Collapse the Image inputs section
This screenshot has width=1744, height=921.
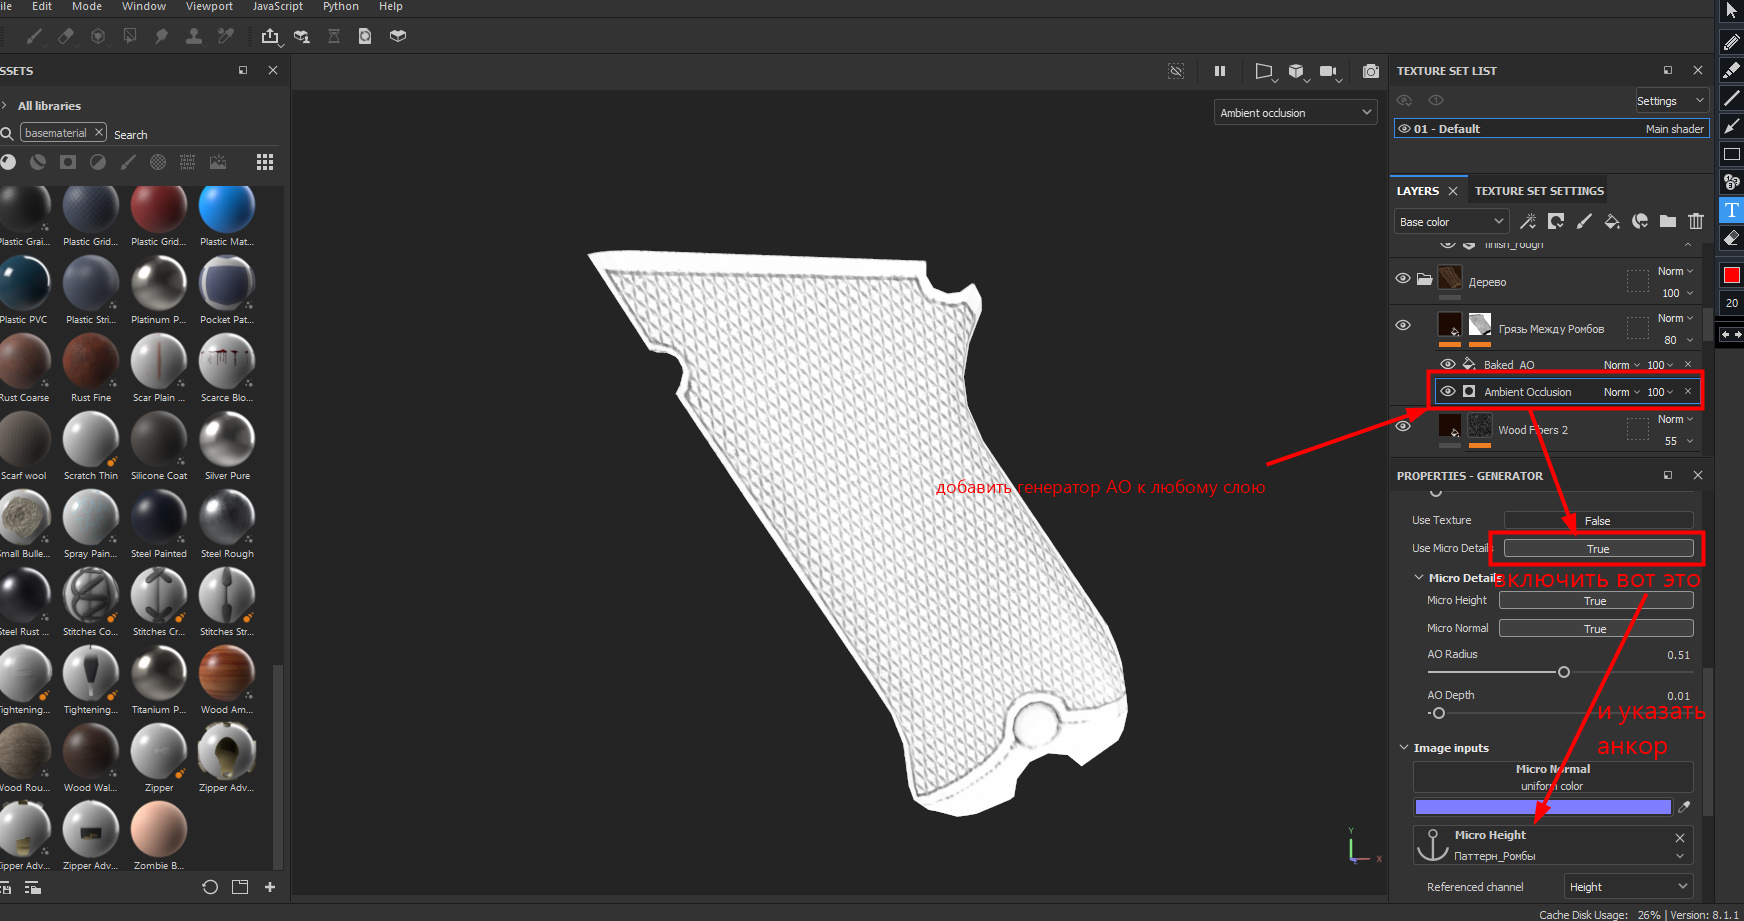[1404, 748]
